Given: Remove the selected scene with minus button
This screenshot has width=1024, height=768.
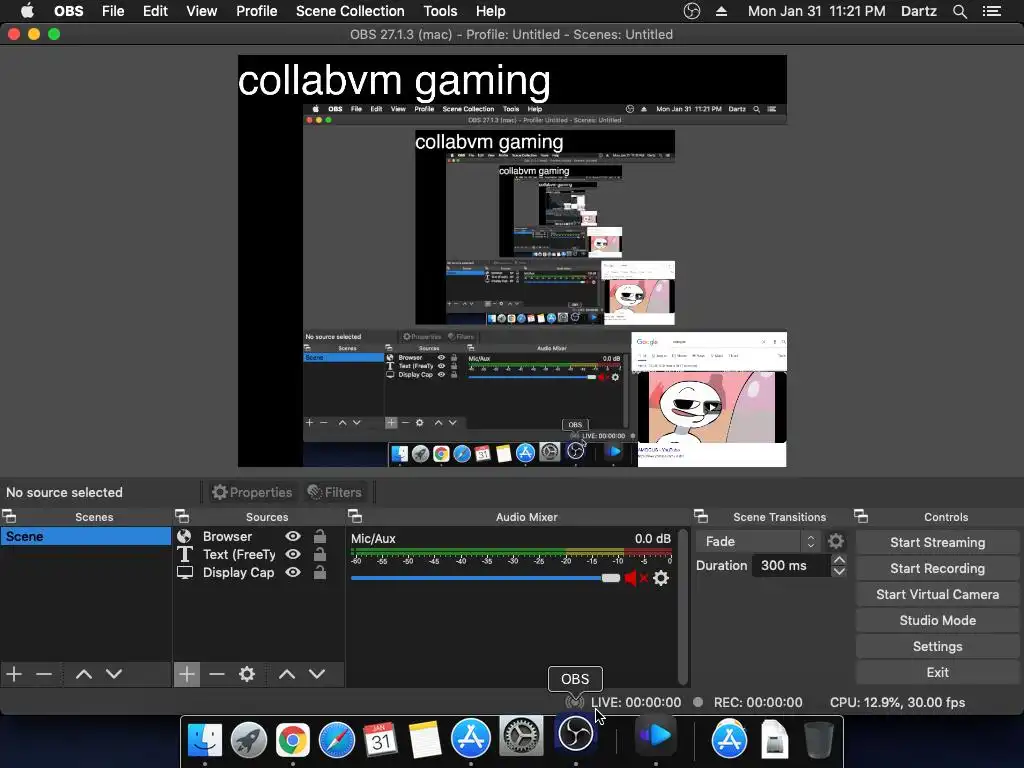Looking at the screenshot, I should (x=44, y=674).
